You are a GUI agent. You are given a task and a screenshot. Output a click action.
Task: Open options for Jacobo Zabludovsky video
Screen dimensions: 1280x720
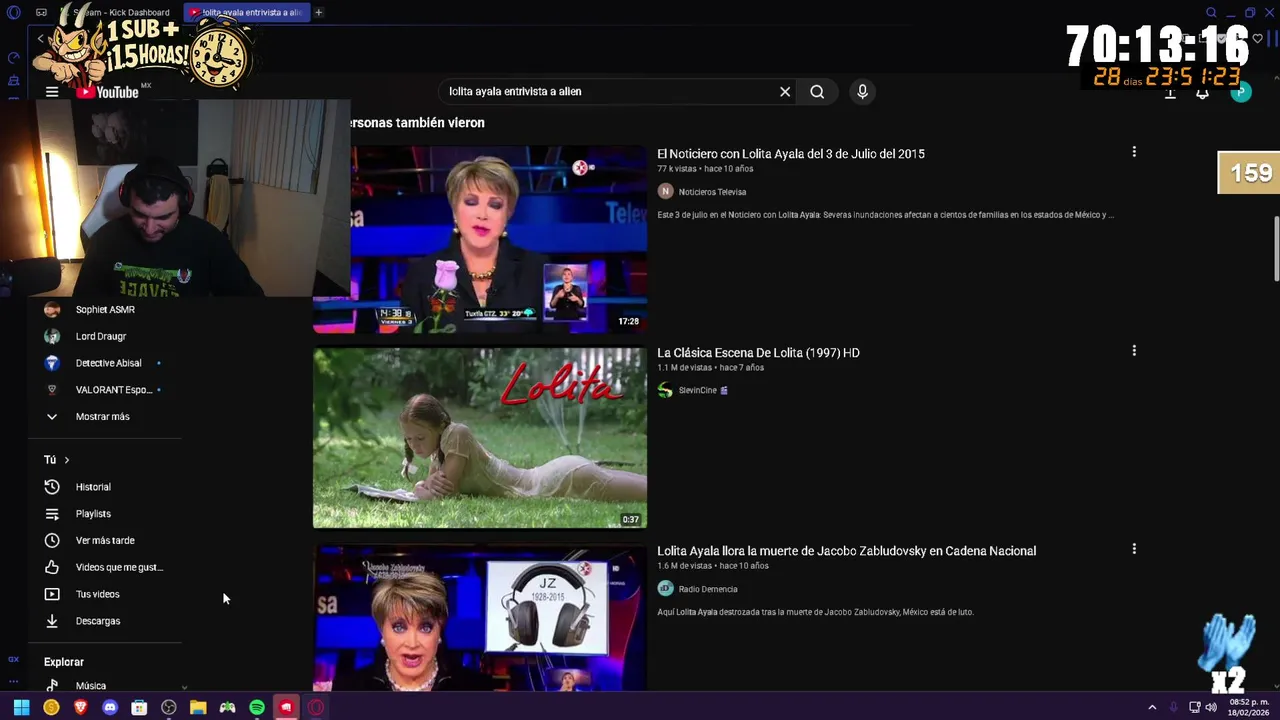click(1134, 549)
